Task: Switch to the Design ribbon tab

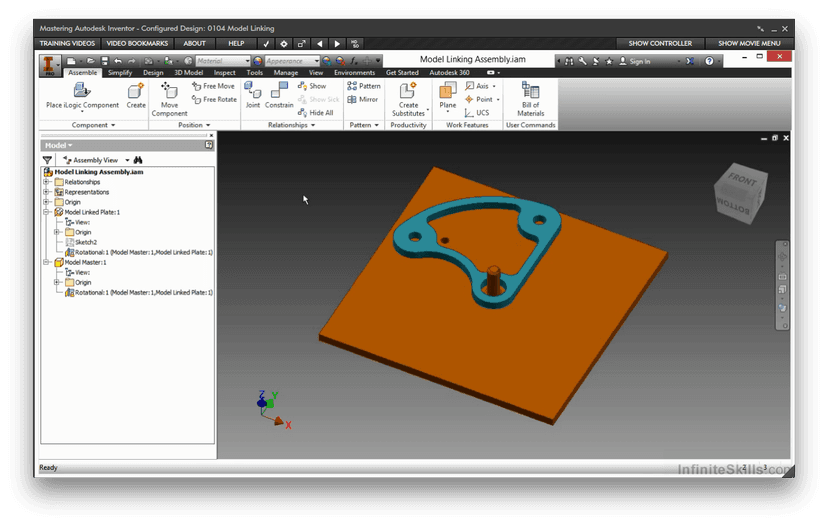Action: pyautogui.click(x=153, y=72)
